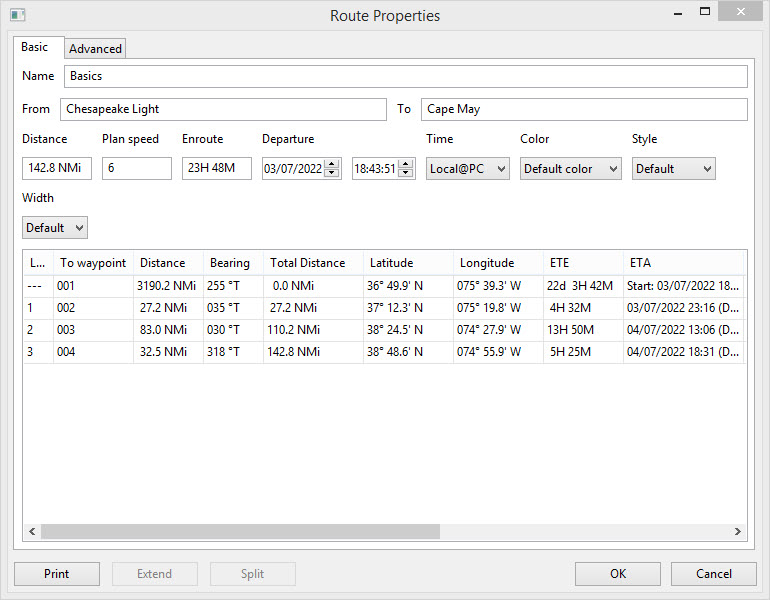Click the Total Distance column header
Viewport: 770px width, 600px height.
308,263
